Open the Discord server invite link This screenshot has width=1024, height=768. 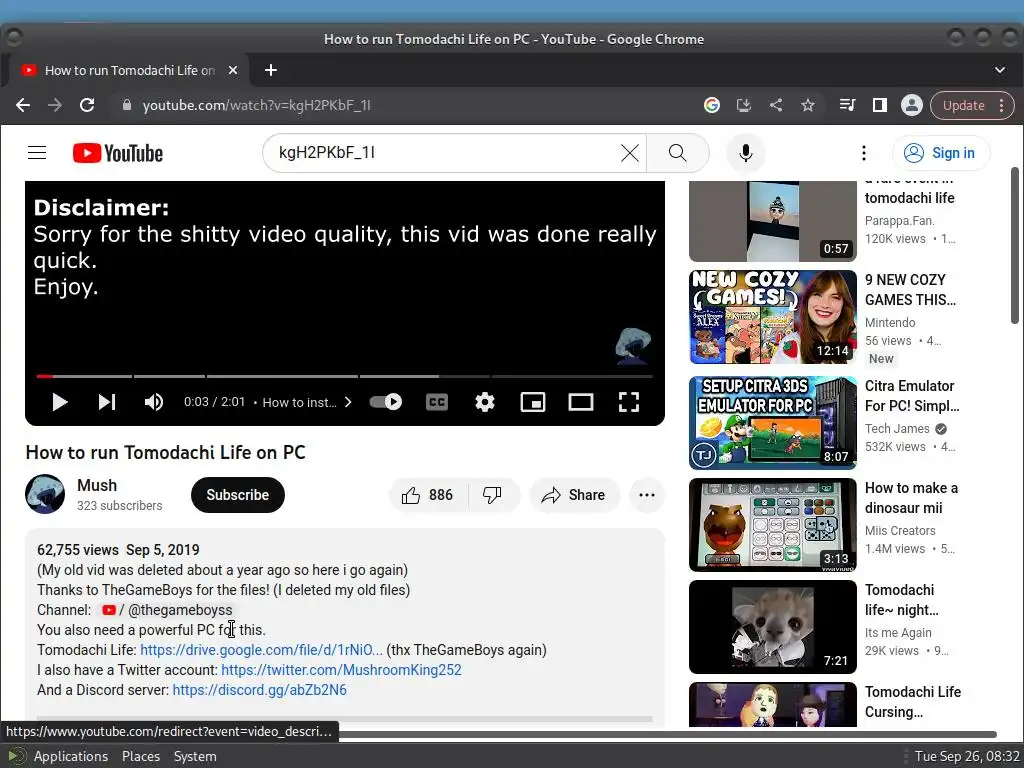coord(259,690)
